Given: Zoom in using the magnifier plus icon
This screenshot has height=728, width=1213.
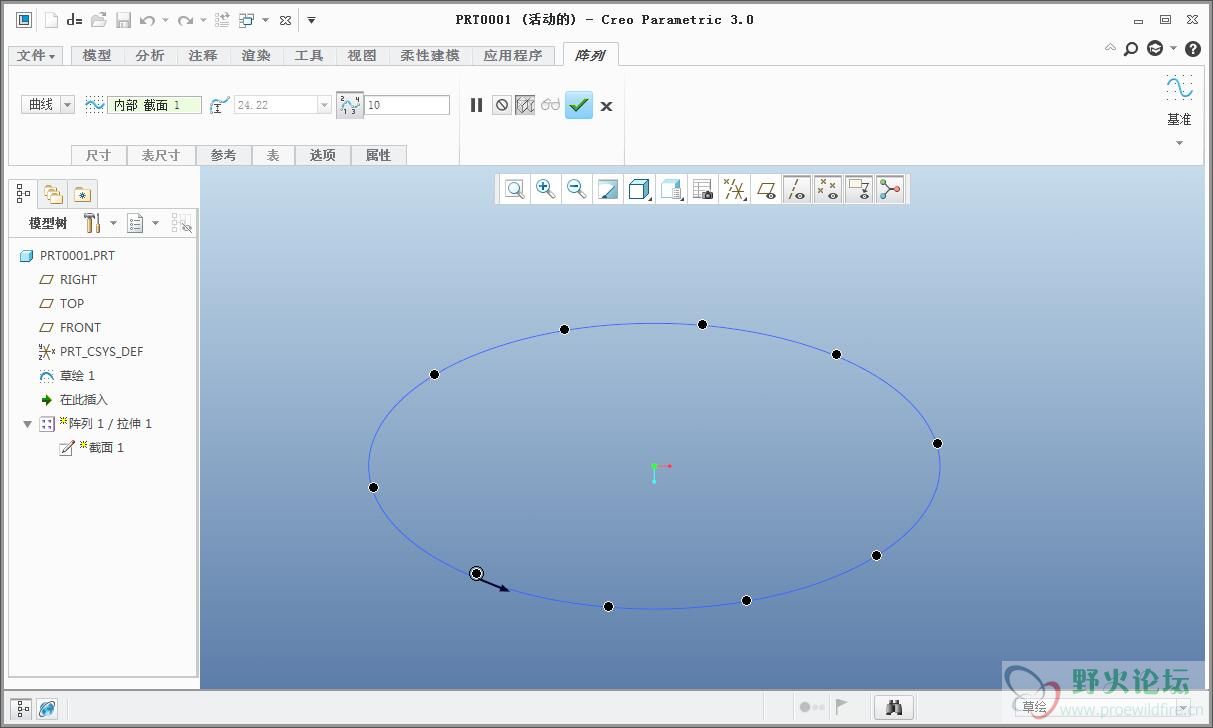Looking at the screenshot, I should pos(545,189).
